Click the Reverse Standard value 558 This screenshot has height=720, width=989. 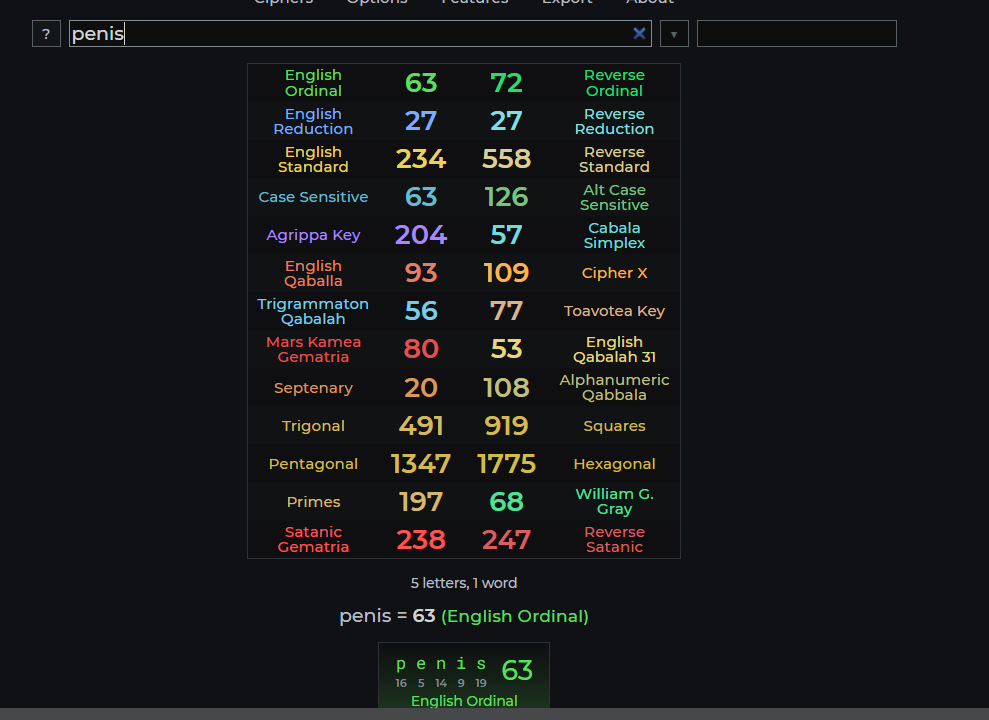pyautogui.click(x=506, y=159)
